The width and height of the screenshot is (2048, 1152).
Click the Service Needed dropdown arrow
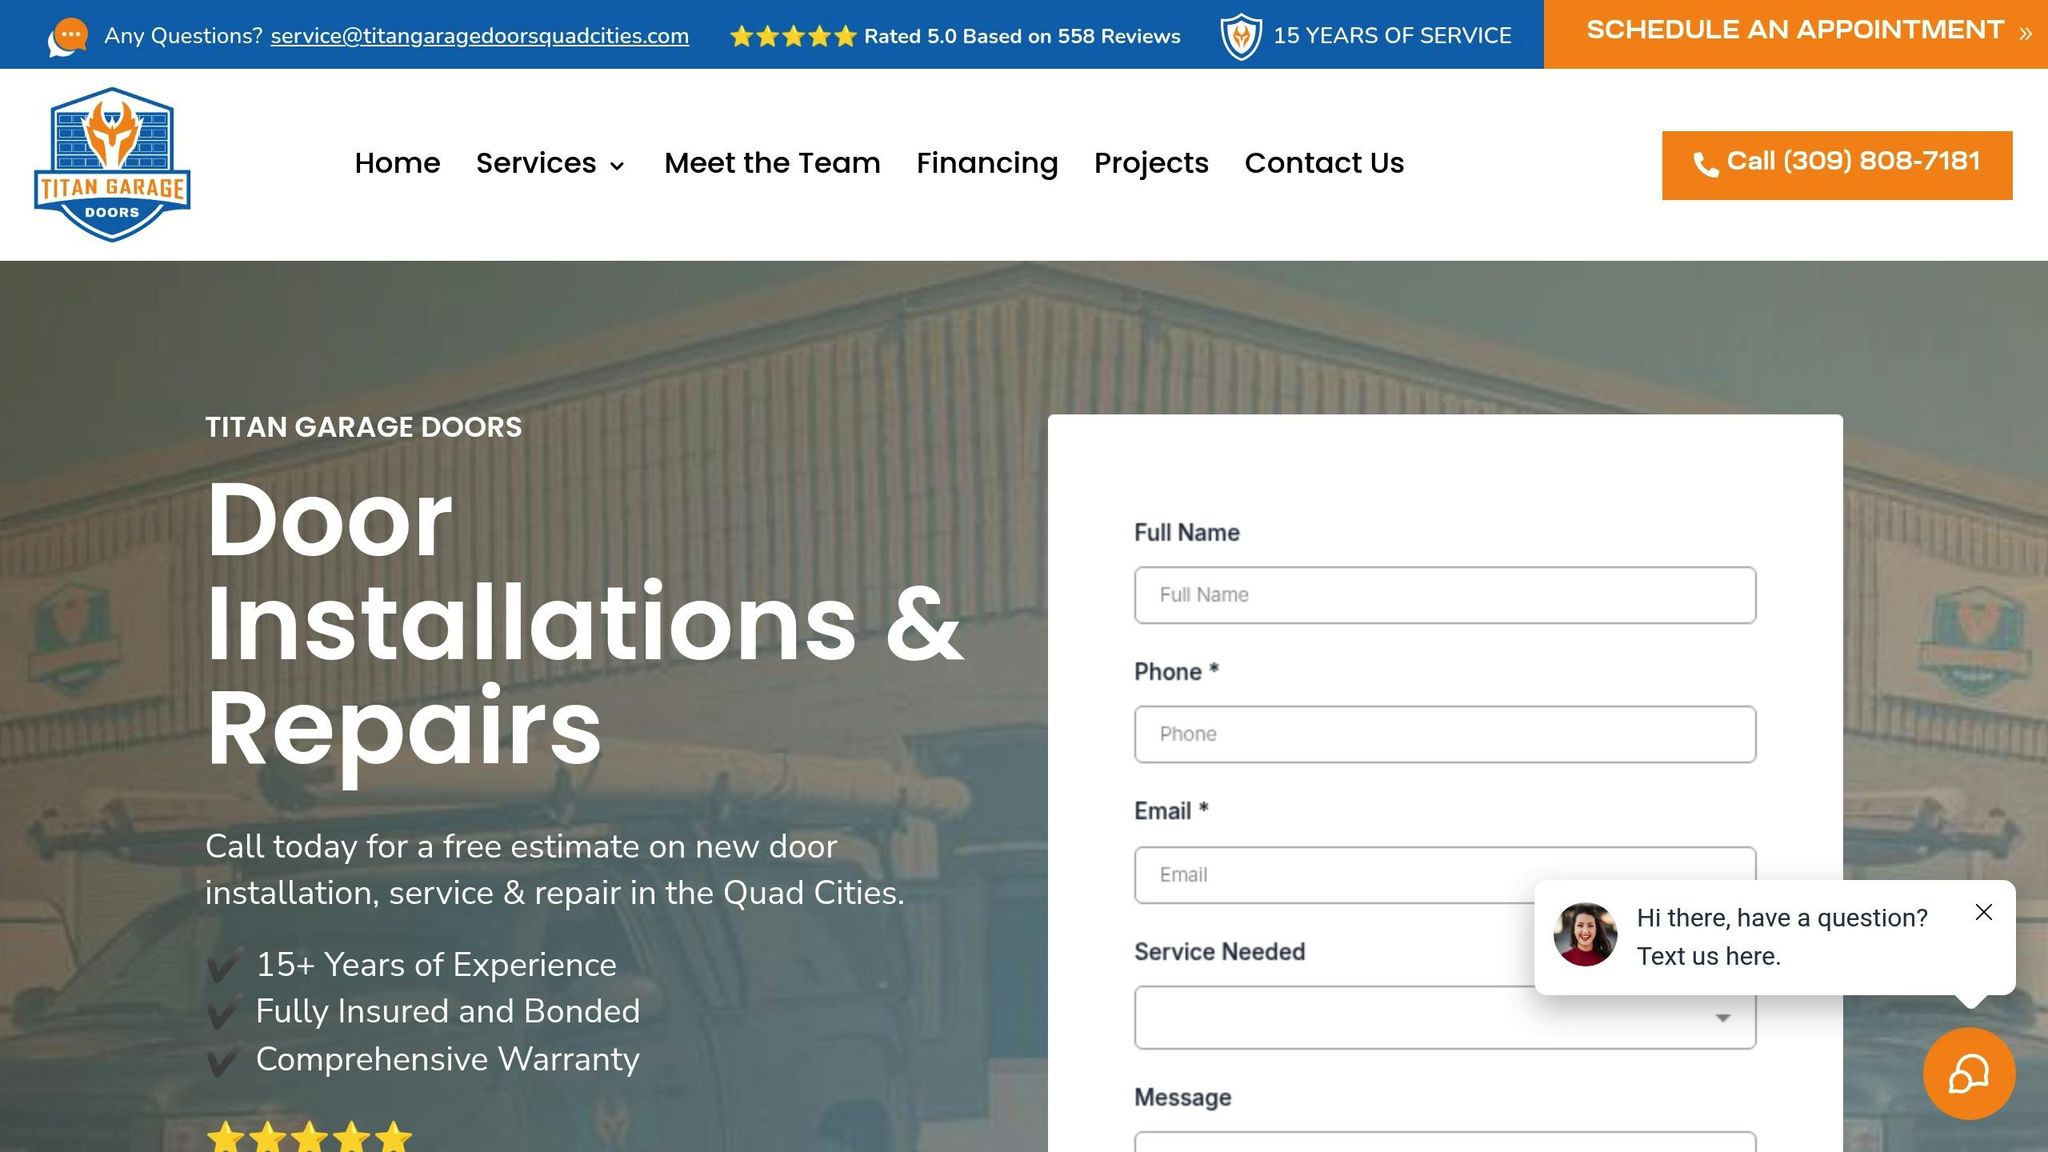point(1722,1018)
